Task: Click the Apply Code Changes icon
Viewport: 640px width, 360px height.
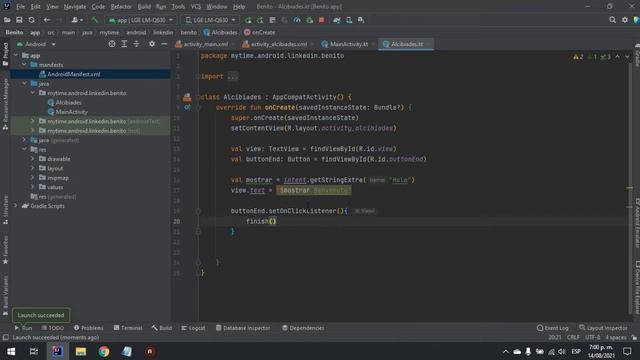Action: point(272,20)
